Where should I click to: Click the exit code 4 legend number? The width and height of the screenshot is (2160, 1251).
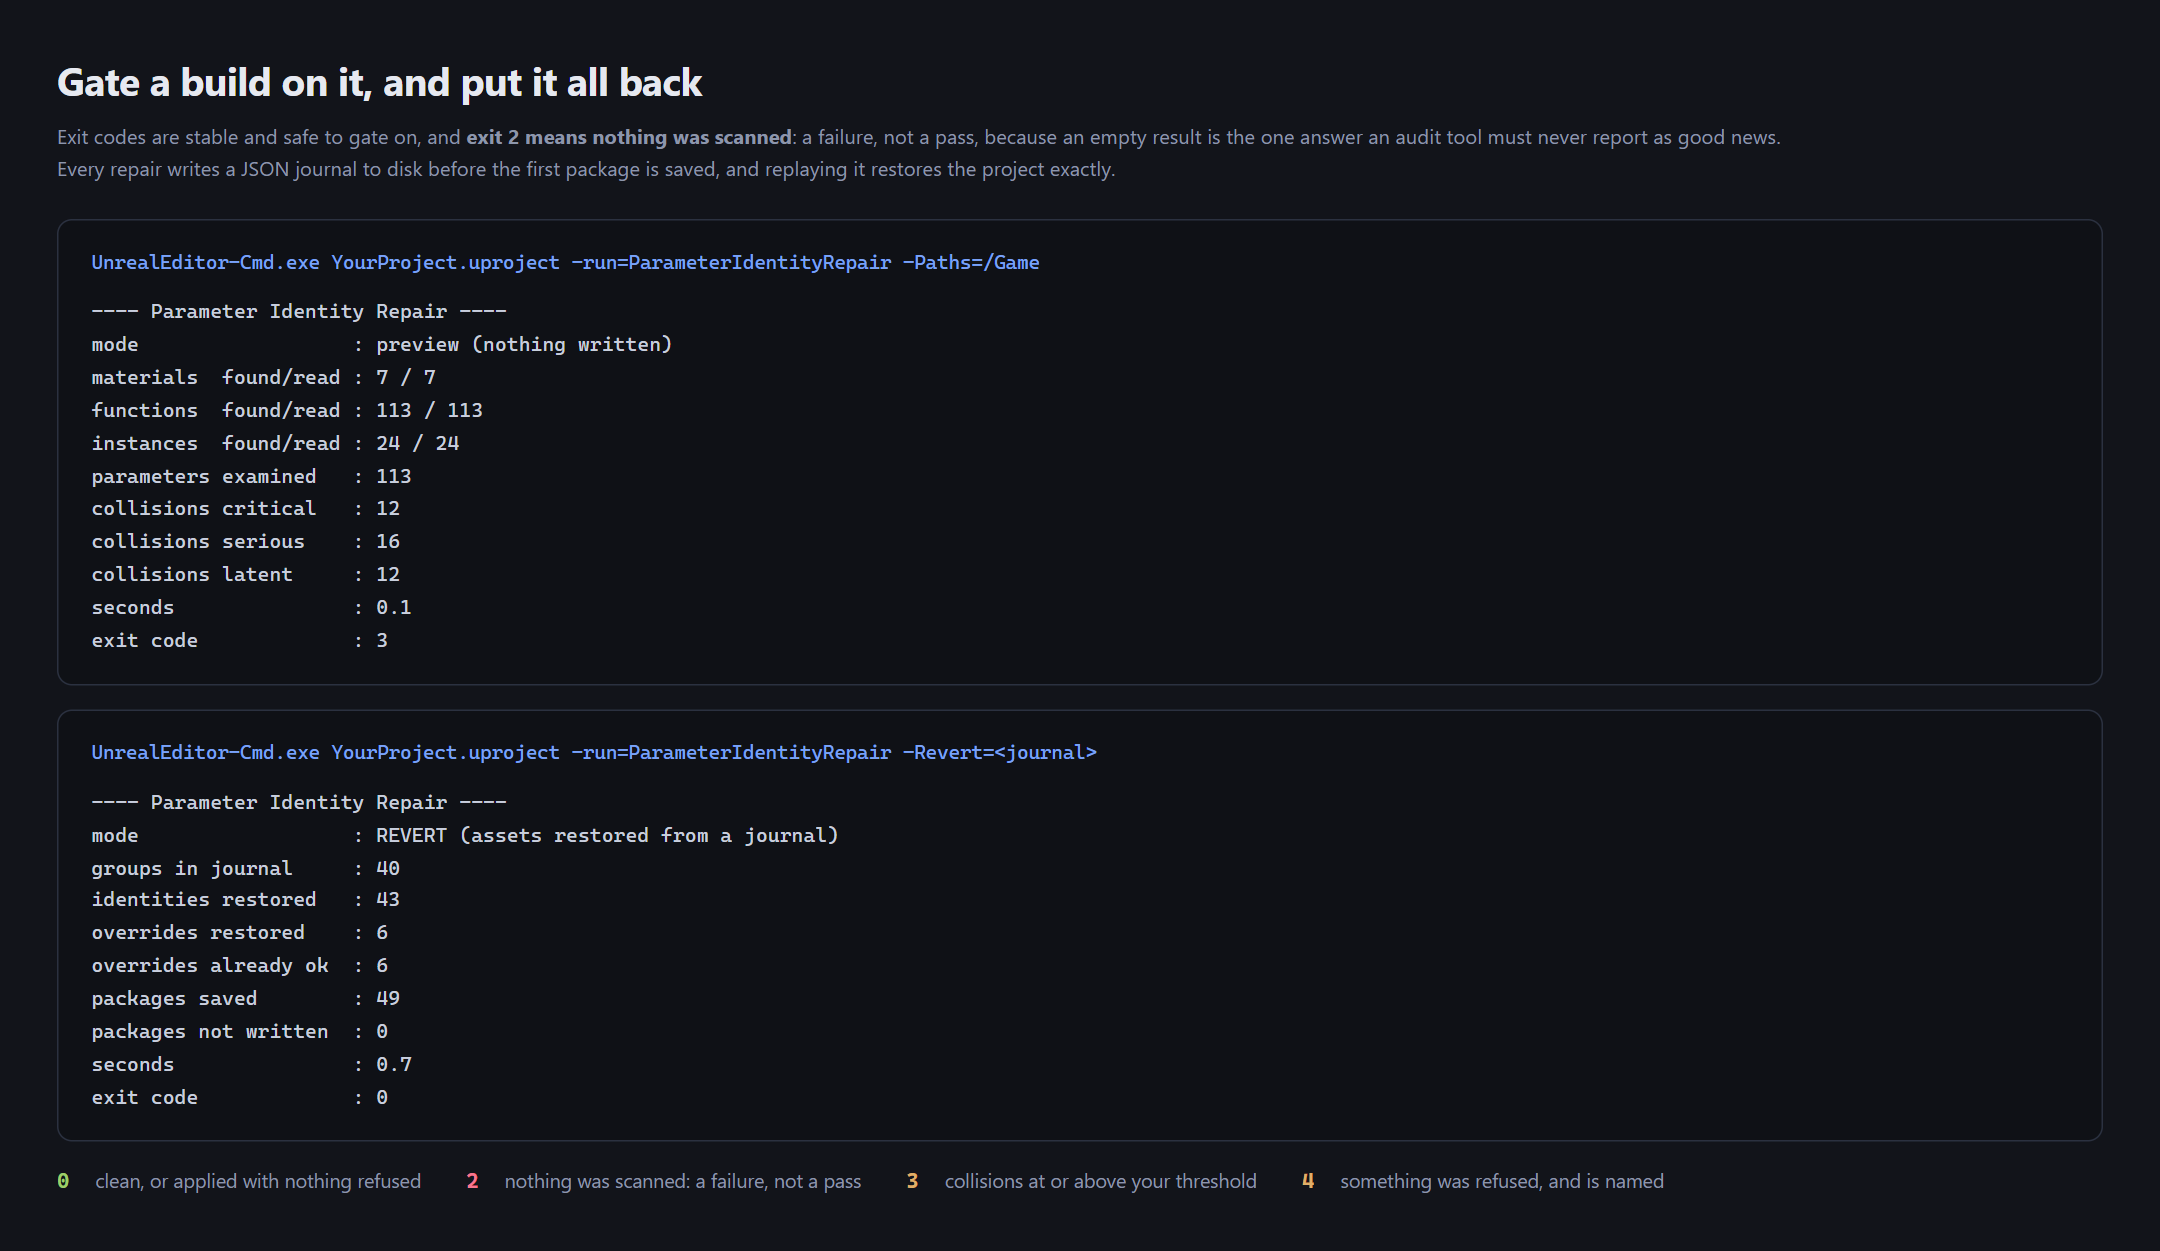click(x=1308, y=1181)
